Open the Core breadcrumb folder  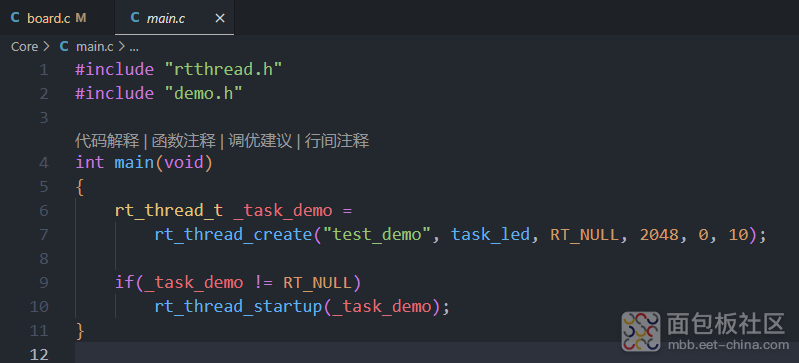[24, 46]
